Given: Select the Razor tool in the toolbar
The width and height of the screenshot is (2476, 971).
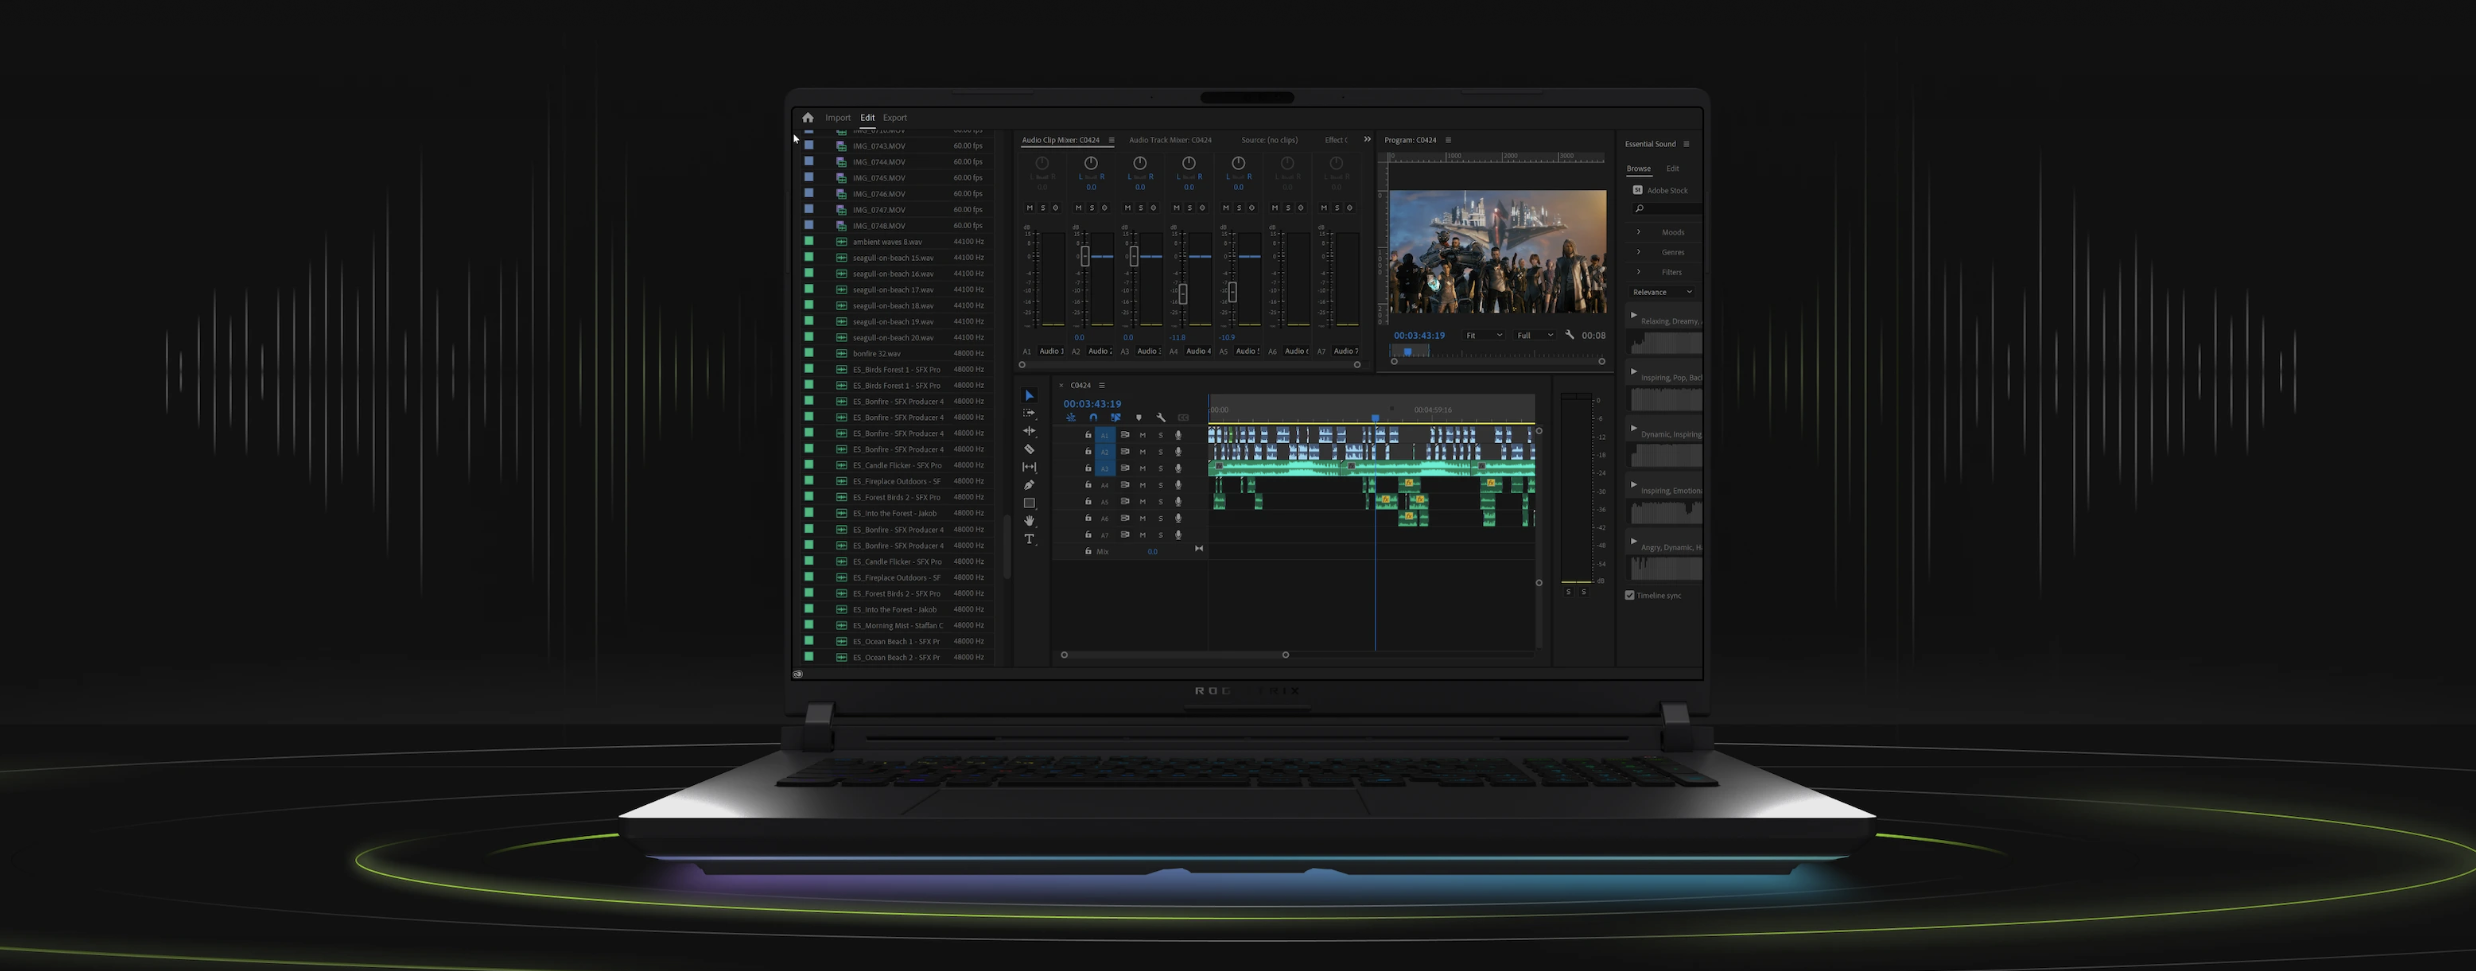Looking at the screenshot, I should click(1029, 449).
